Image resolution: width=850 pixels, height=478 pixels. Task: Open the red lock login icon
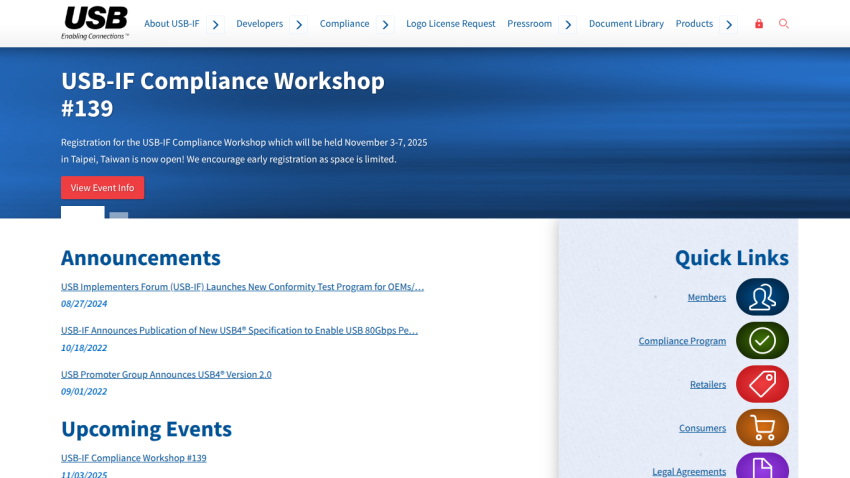759,24
